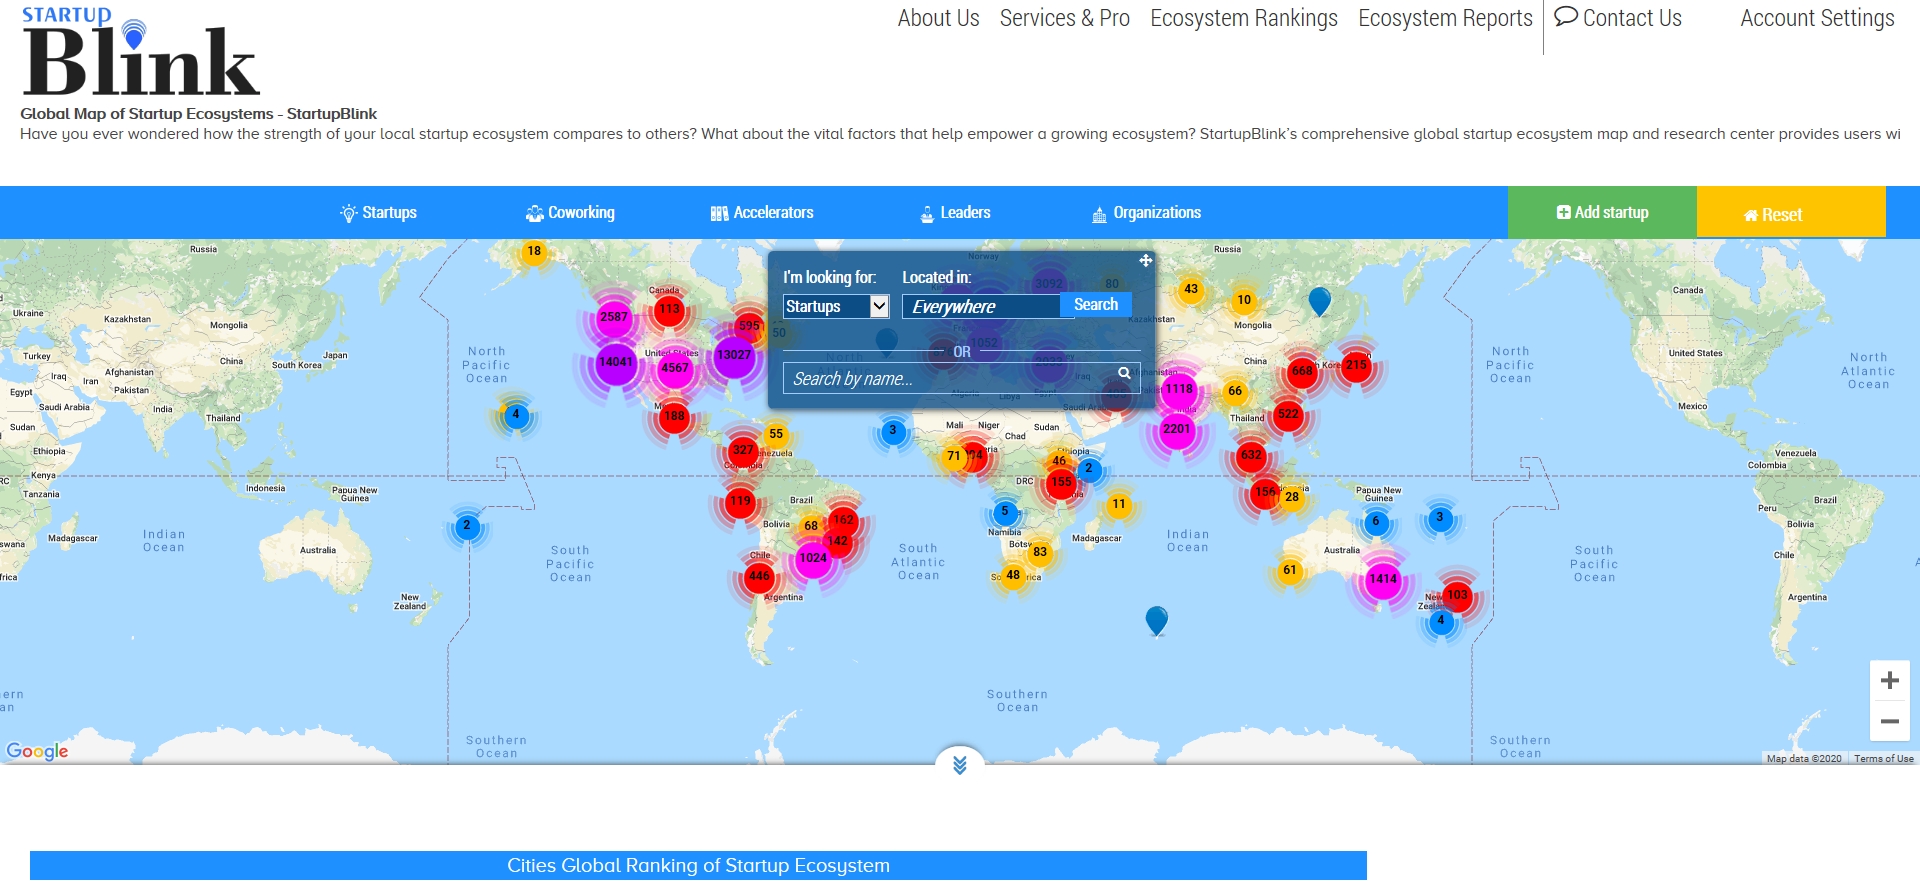Open the Organizations tab
Image resolution: width=1920 pixels, height=883 pixels.
(1147, 213)
